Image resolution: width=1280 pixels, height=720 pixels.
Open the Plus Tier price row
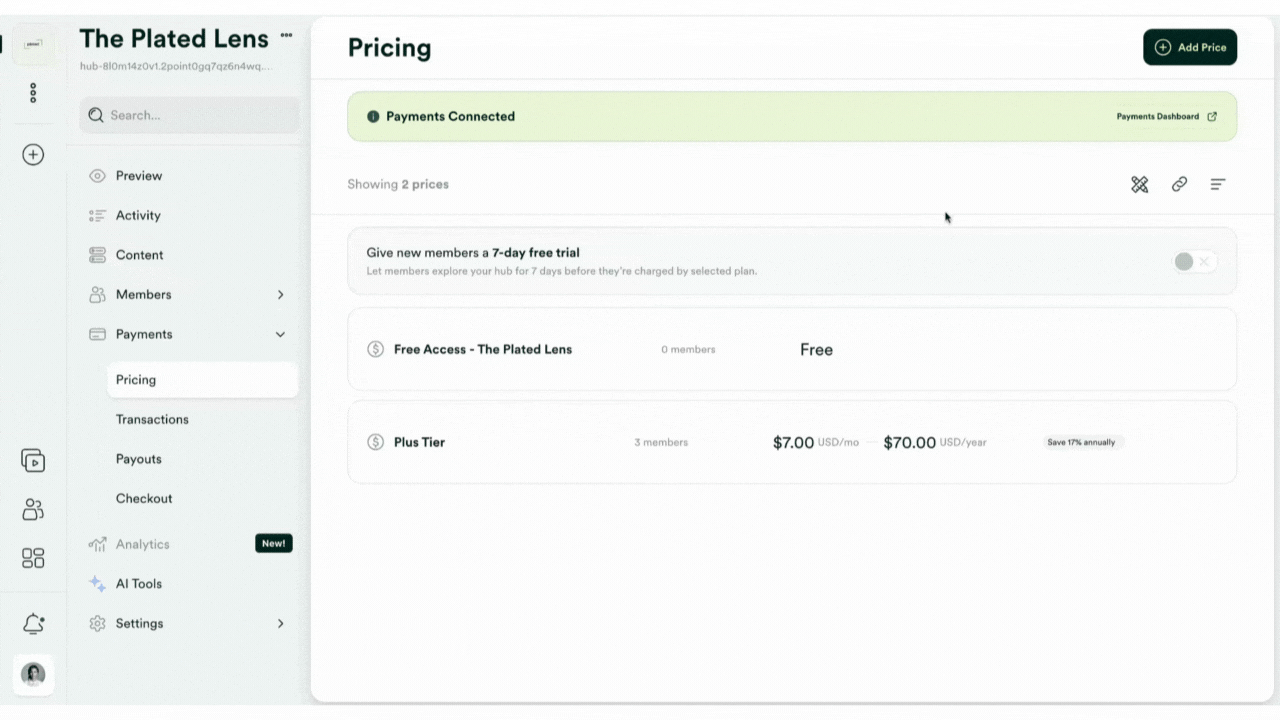pos(792,442)
